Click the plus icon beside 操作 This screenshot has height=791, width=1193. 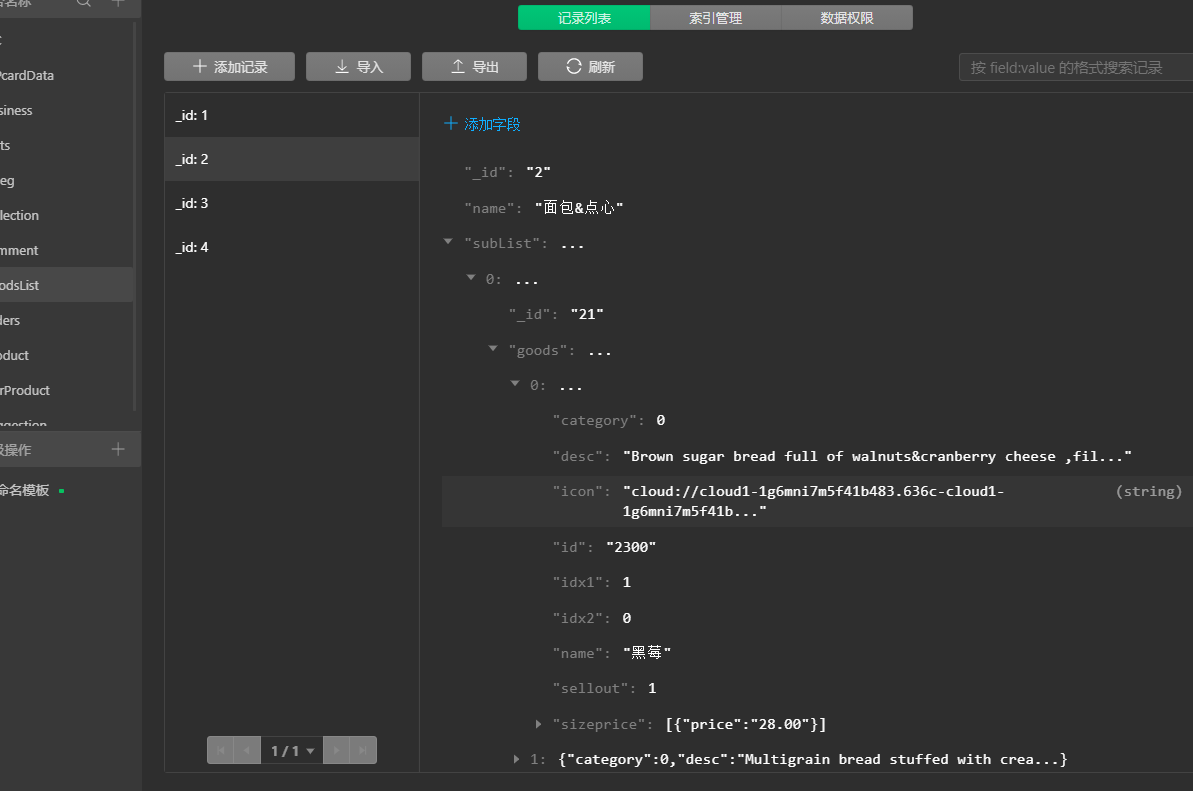pos(118,450)
